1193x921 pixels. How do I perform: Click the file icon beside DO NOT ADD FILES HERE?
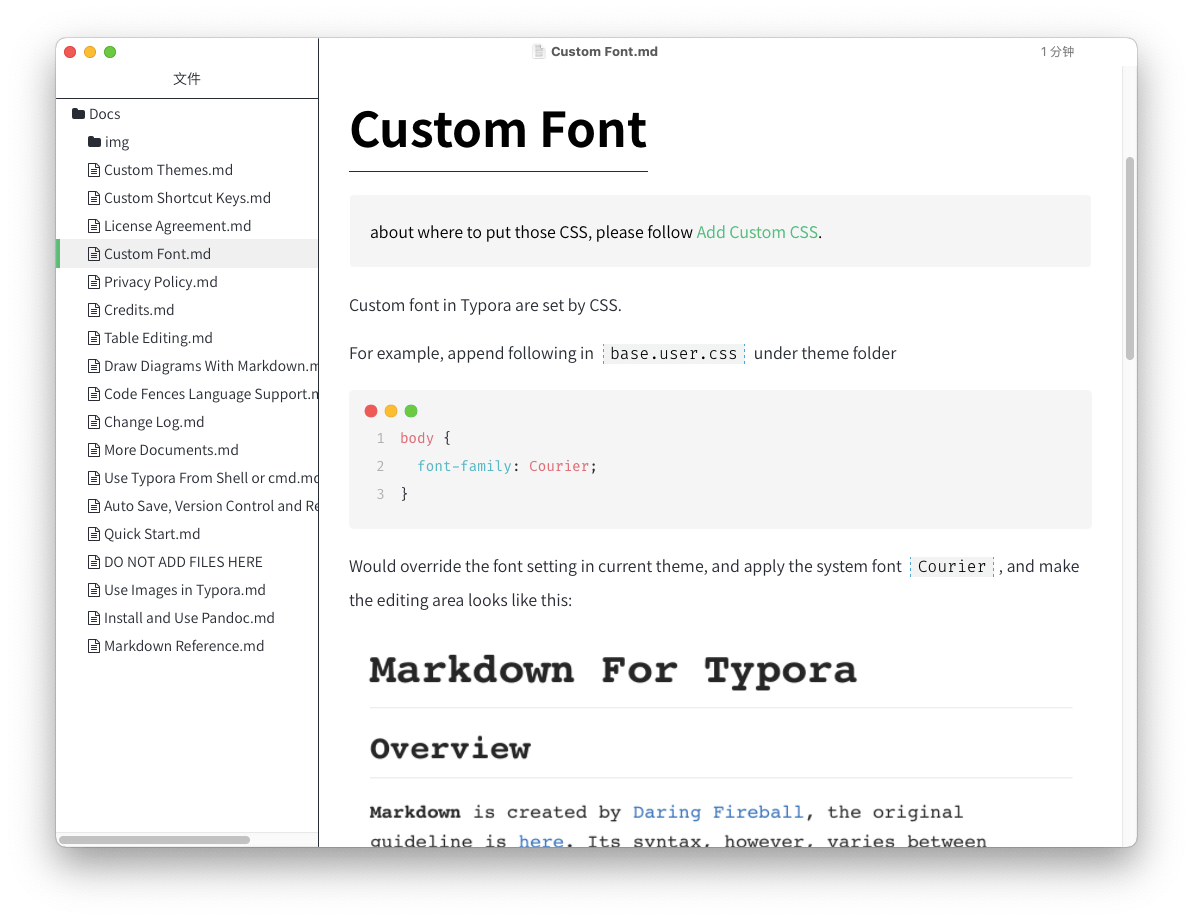[x=94, y=562]
